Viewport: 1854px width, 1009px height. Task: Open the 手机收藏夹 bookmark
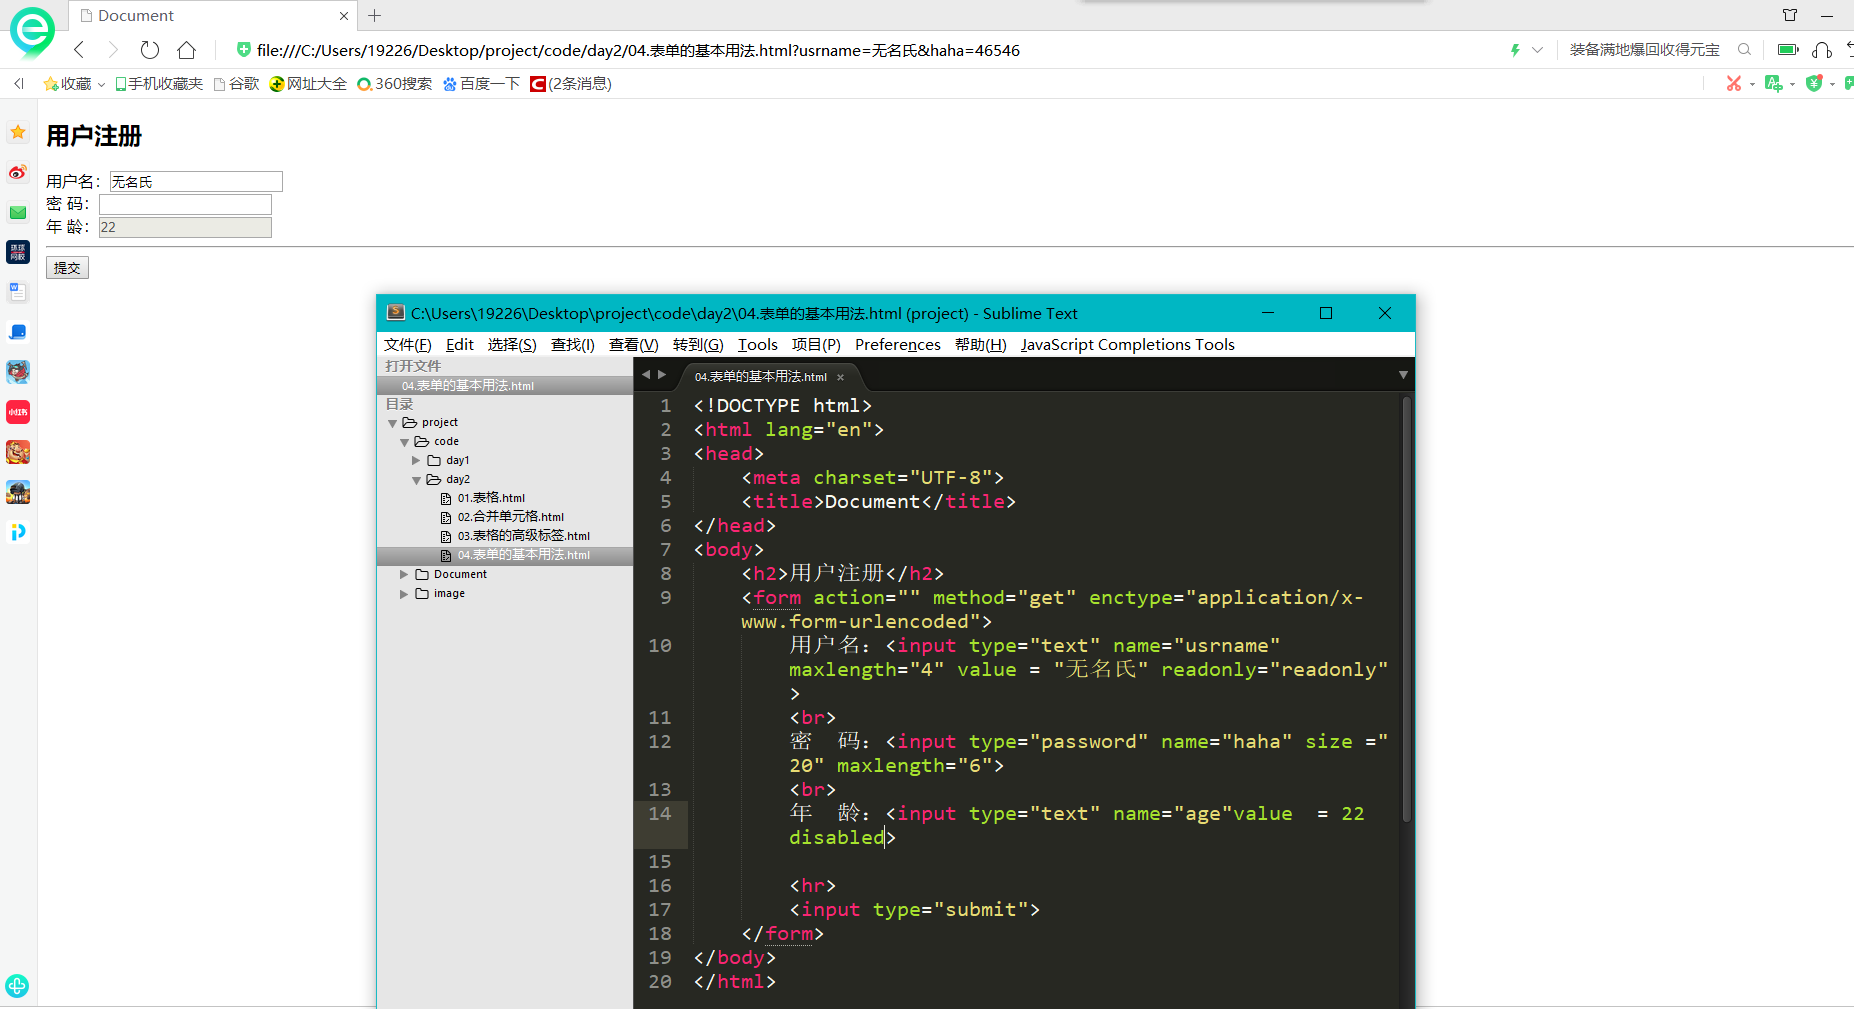(x=159, y=84)
